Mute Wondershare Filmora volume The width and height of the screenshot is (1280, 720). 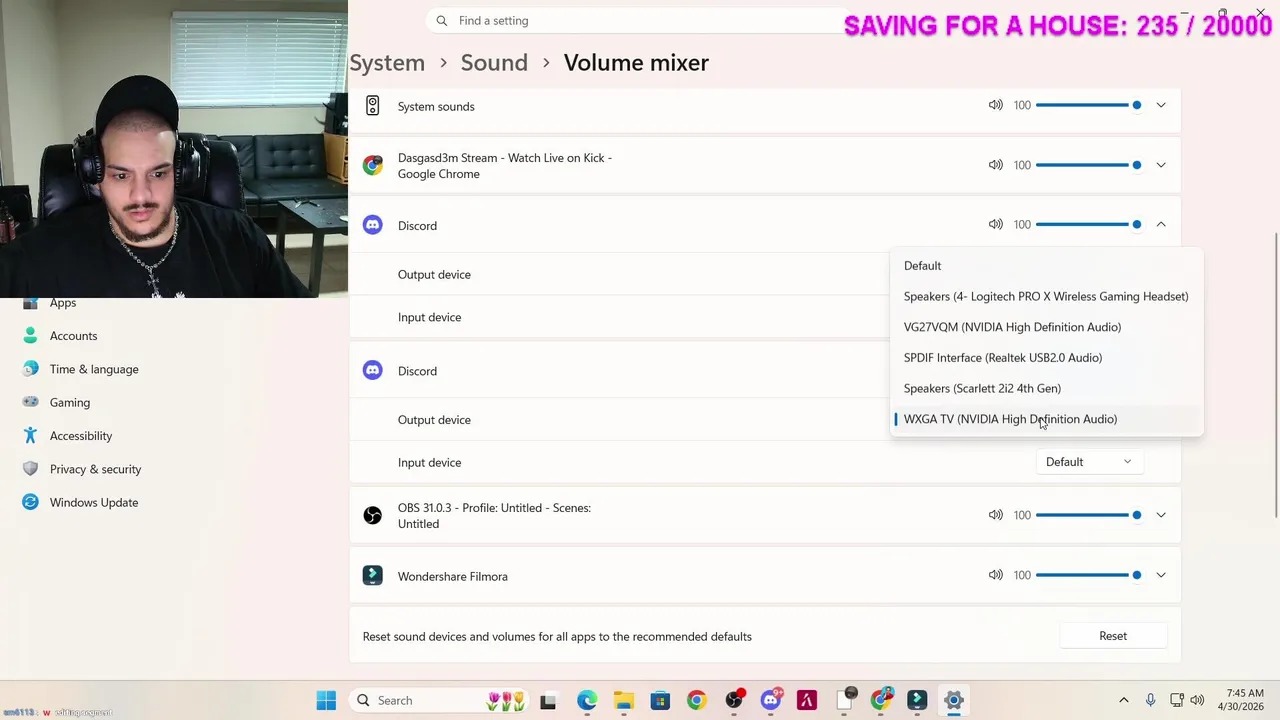pyautogui.click(x=995, y=575)
